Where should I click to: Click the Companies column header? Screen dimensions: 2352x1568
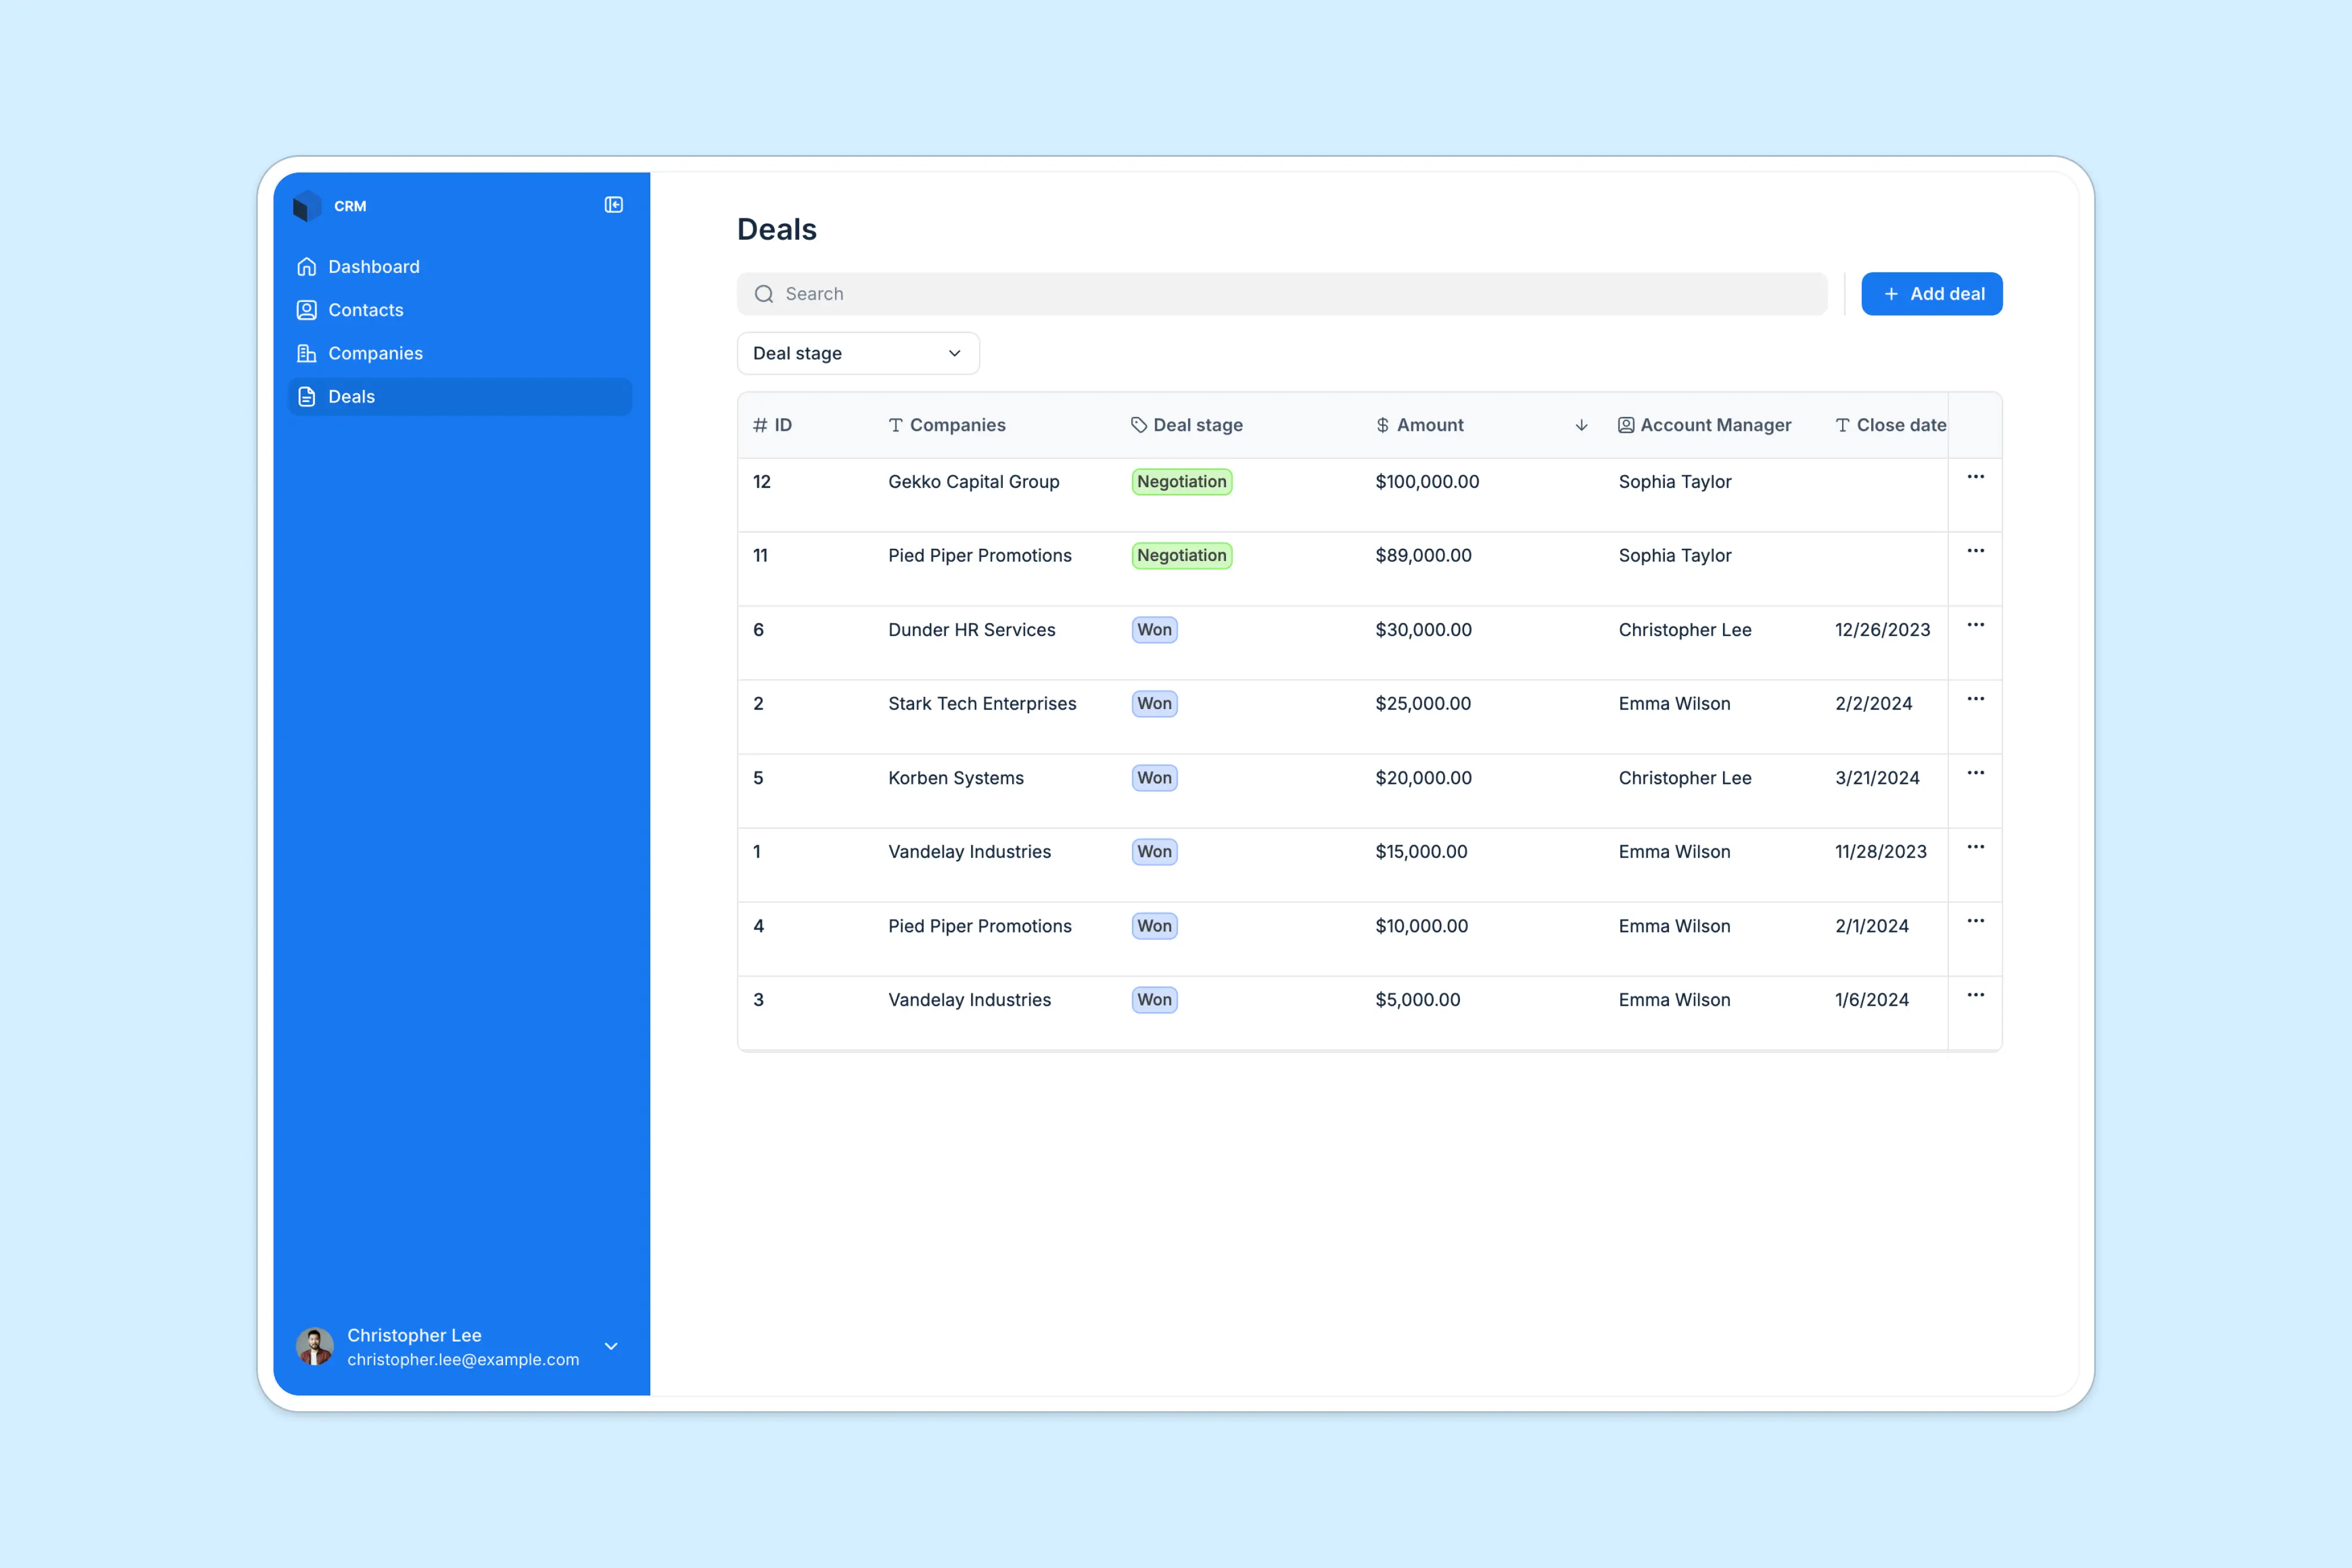(x=957, y=424)
